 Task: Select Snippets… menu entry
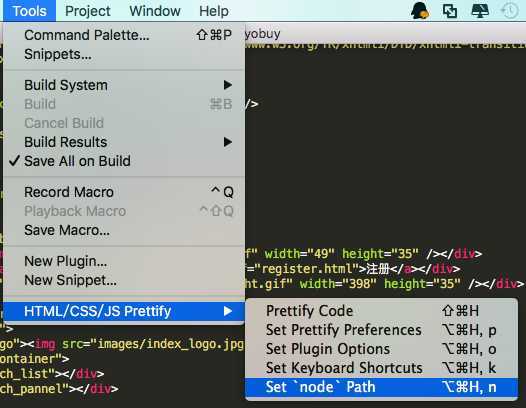coord(124,54)
